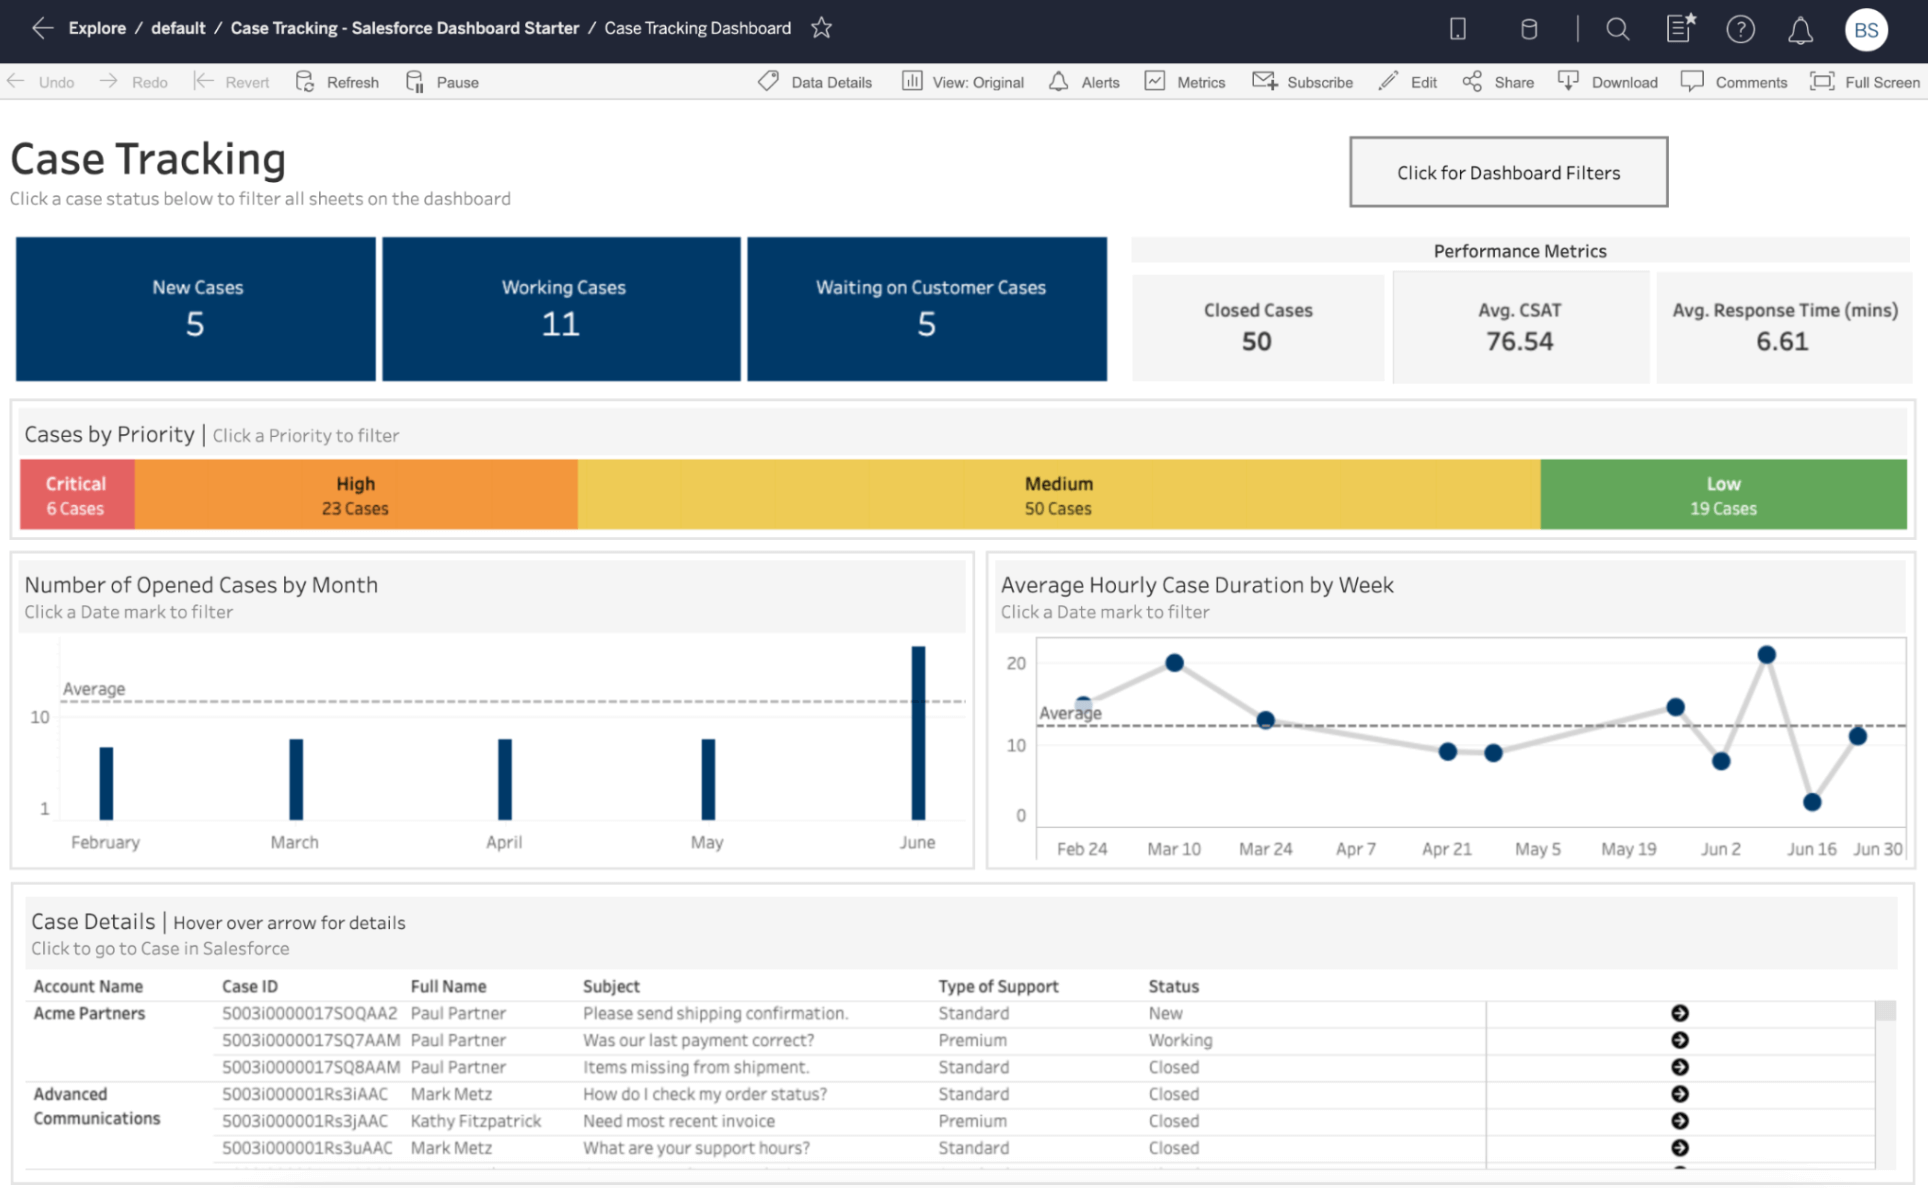Open the device preview phone icon

pyautogui.click(x=1457, y=30)
